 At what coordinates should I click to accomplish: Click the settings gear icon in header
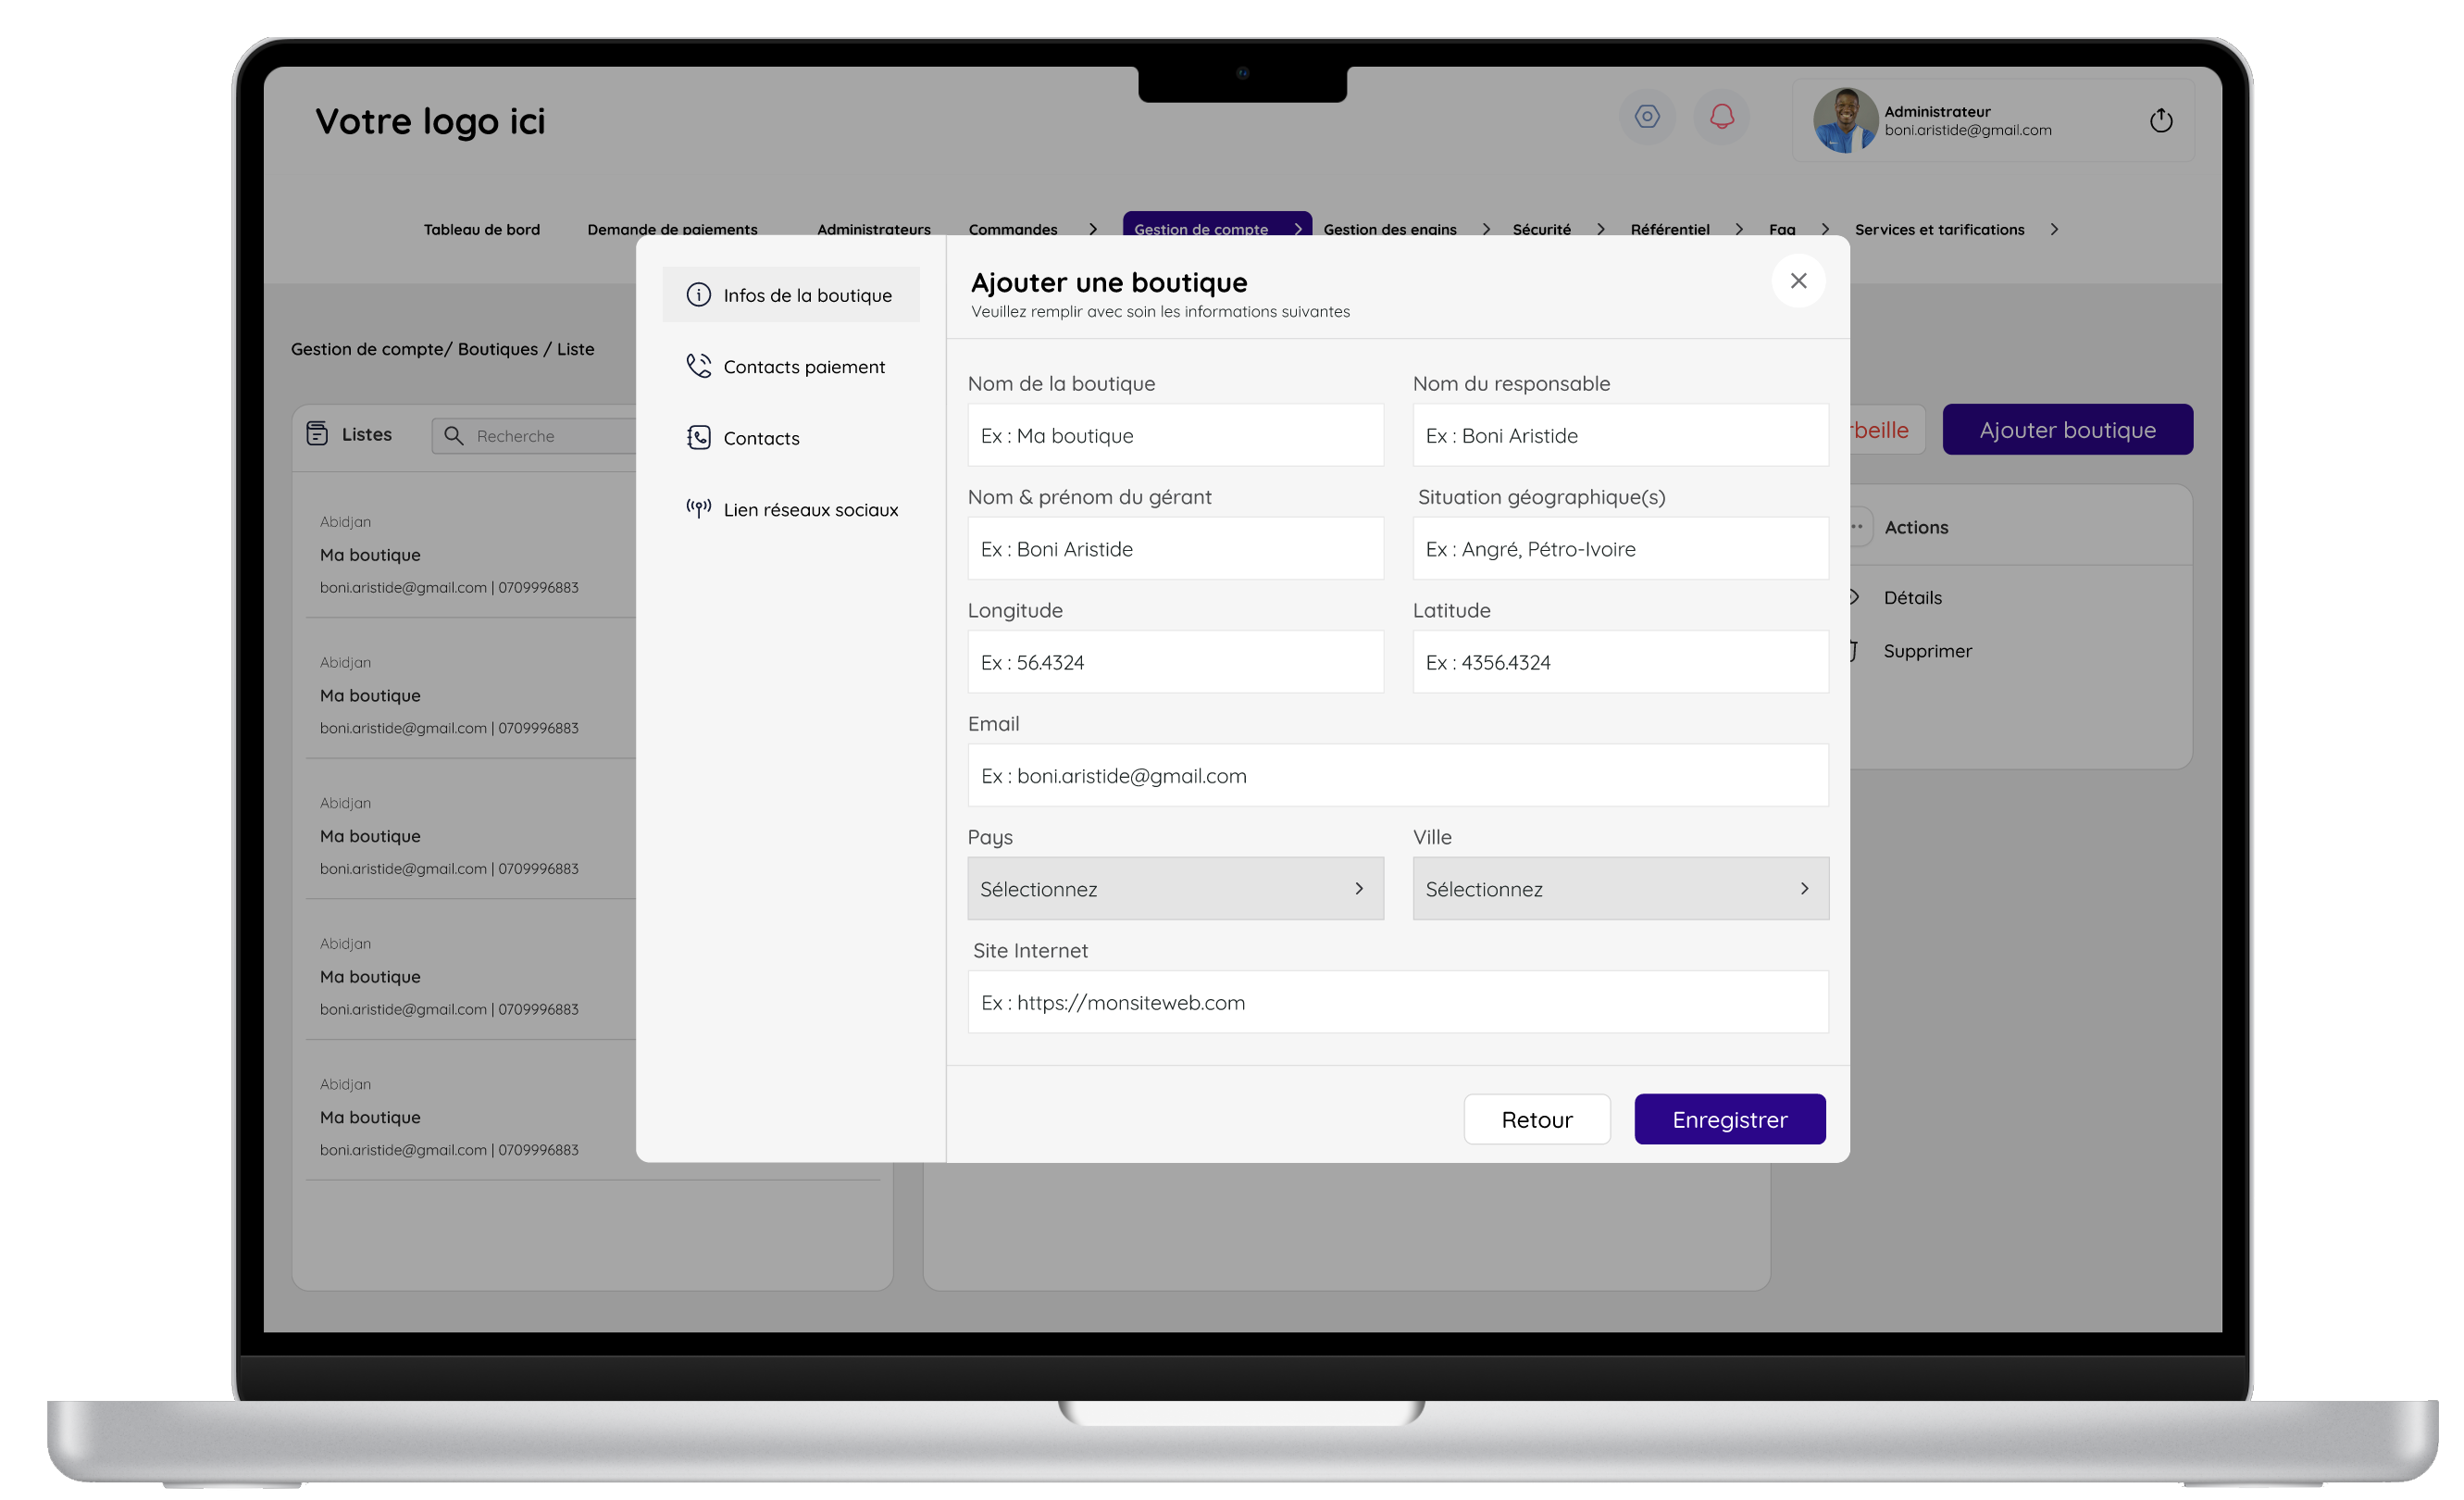[1647, 117]
